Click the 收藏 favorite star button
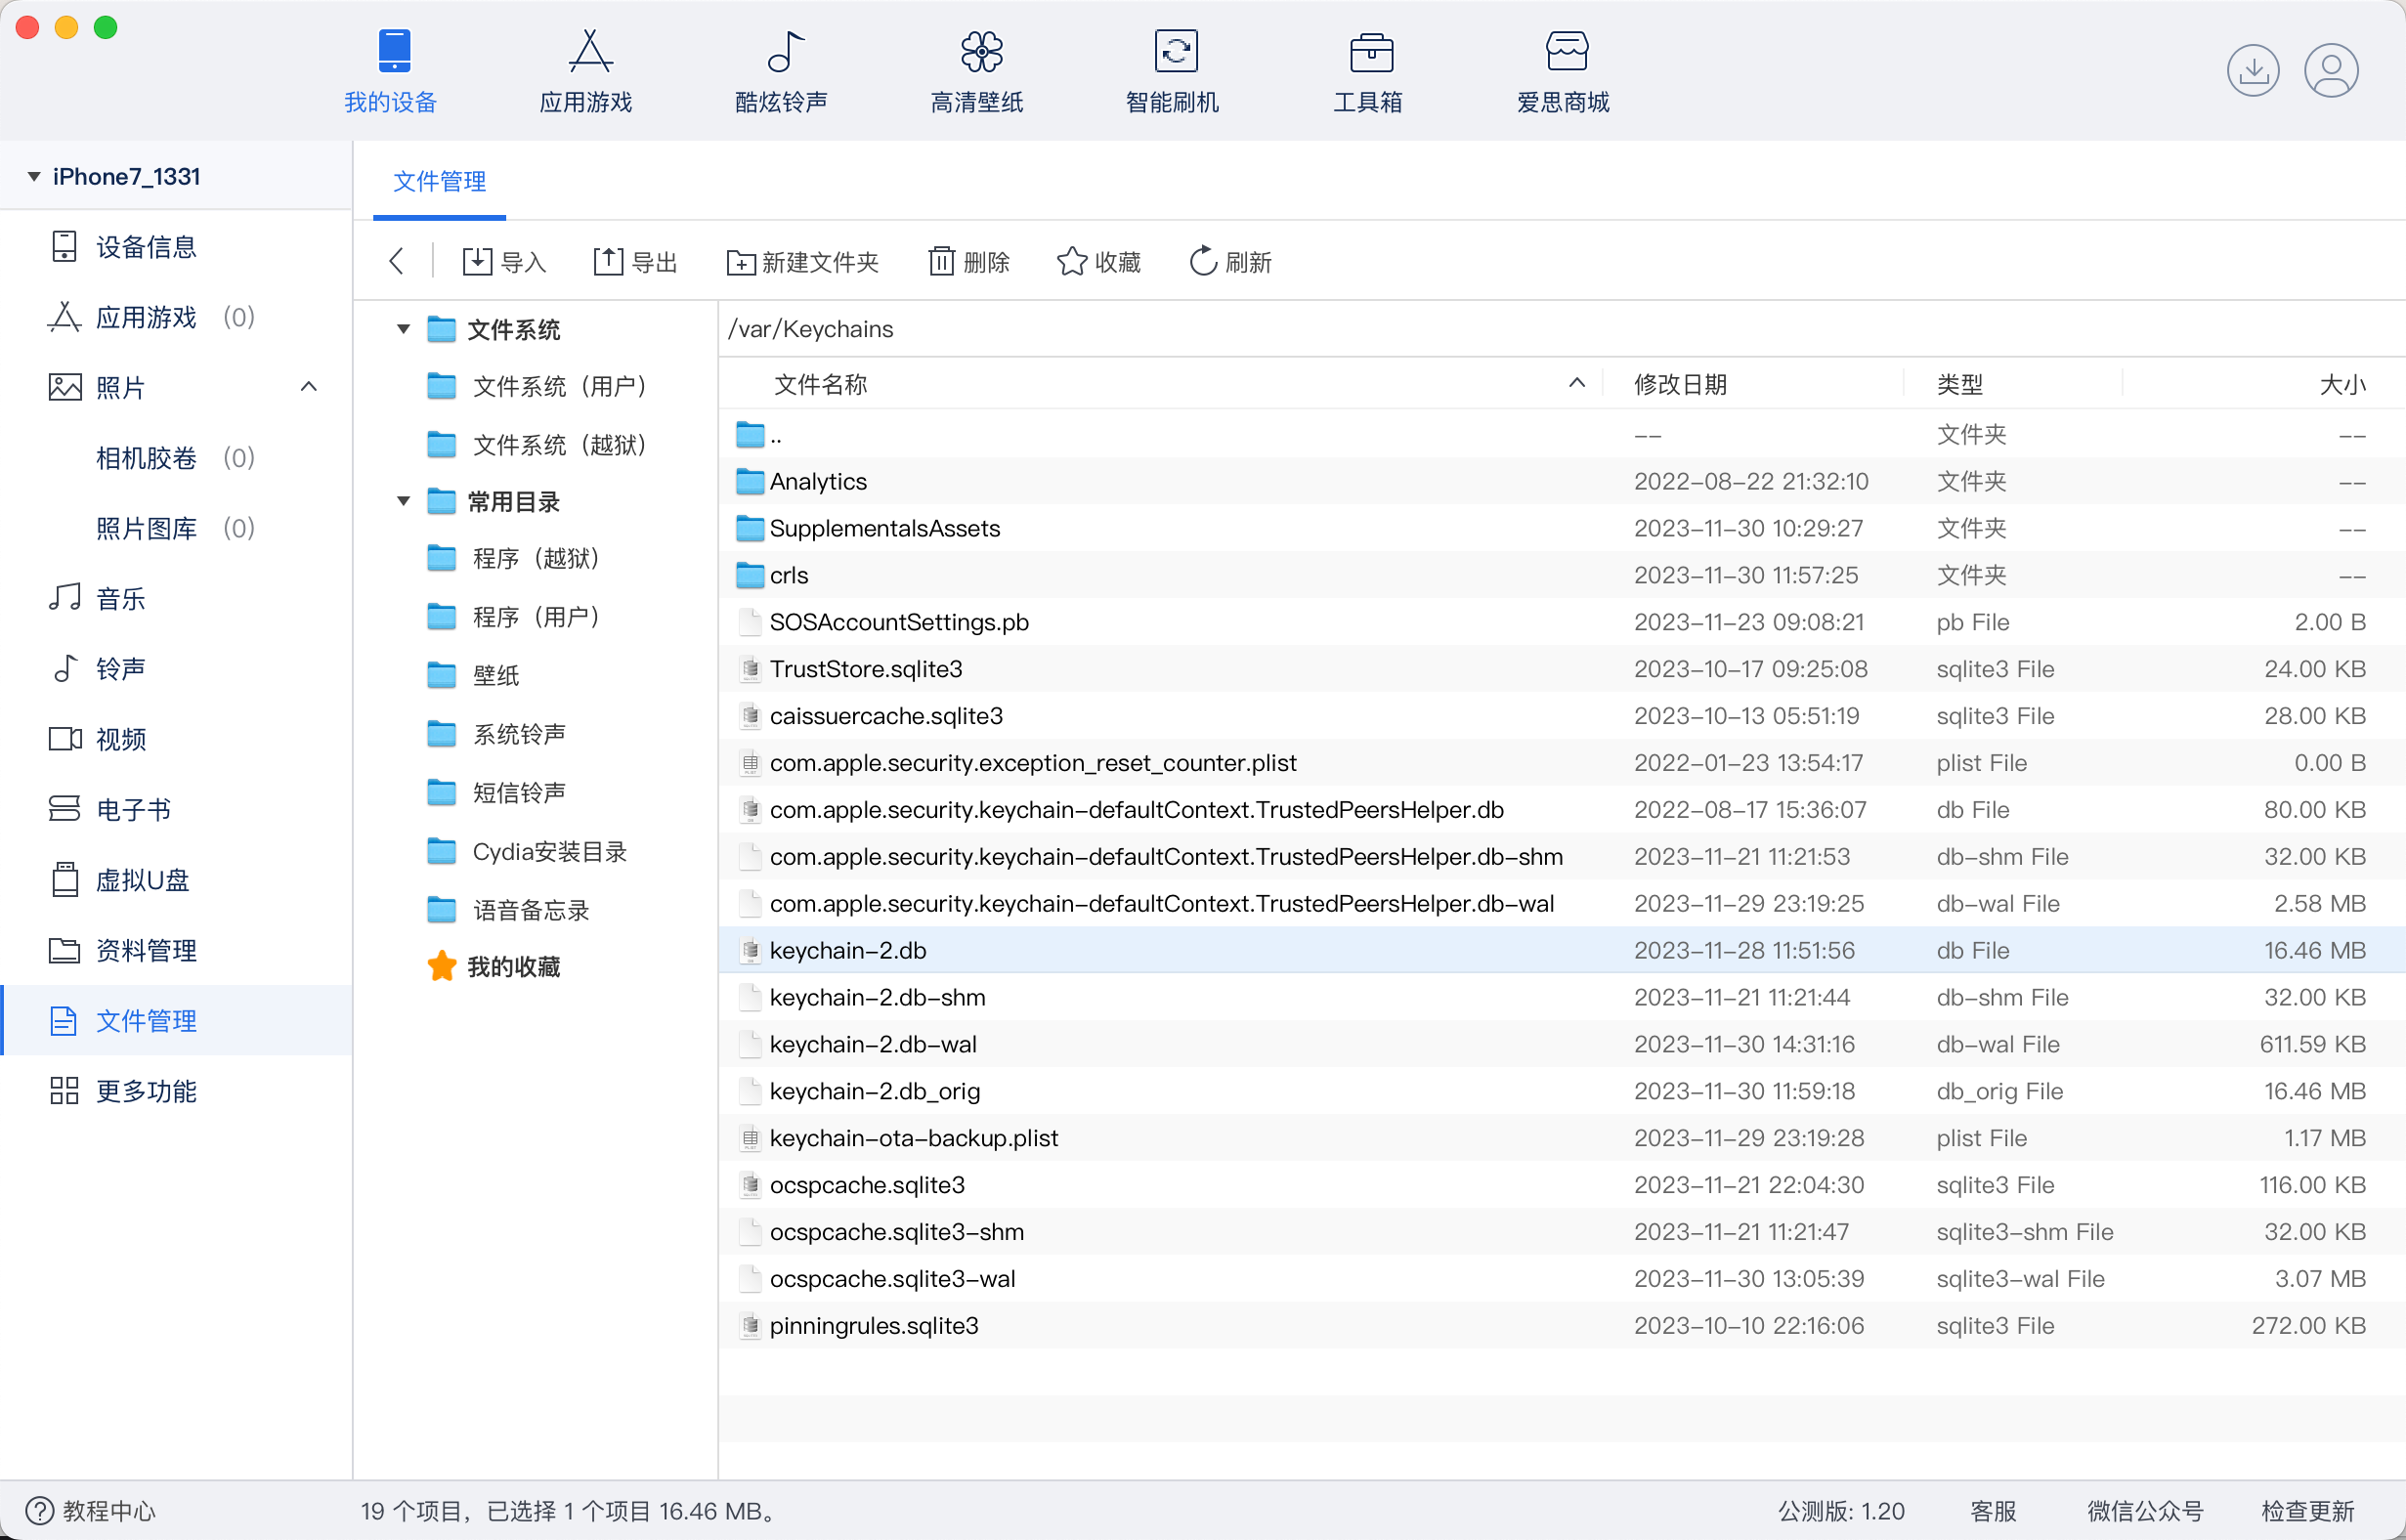The height and width of the screenshot is (1540, 2406). point(1099,262)
